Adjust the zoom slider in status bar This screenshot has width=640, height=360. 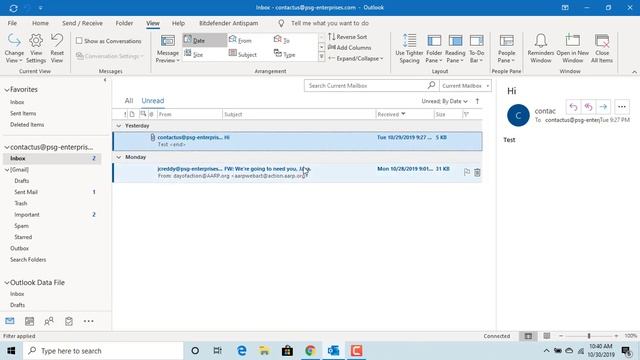589,336
